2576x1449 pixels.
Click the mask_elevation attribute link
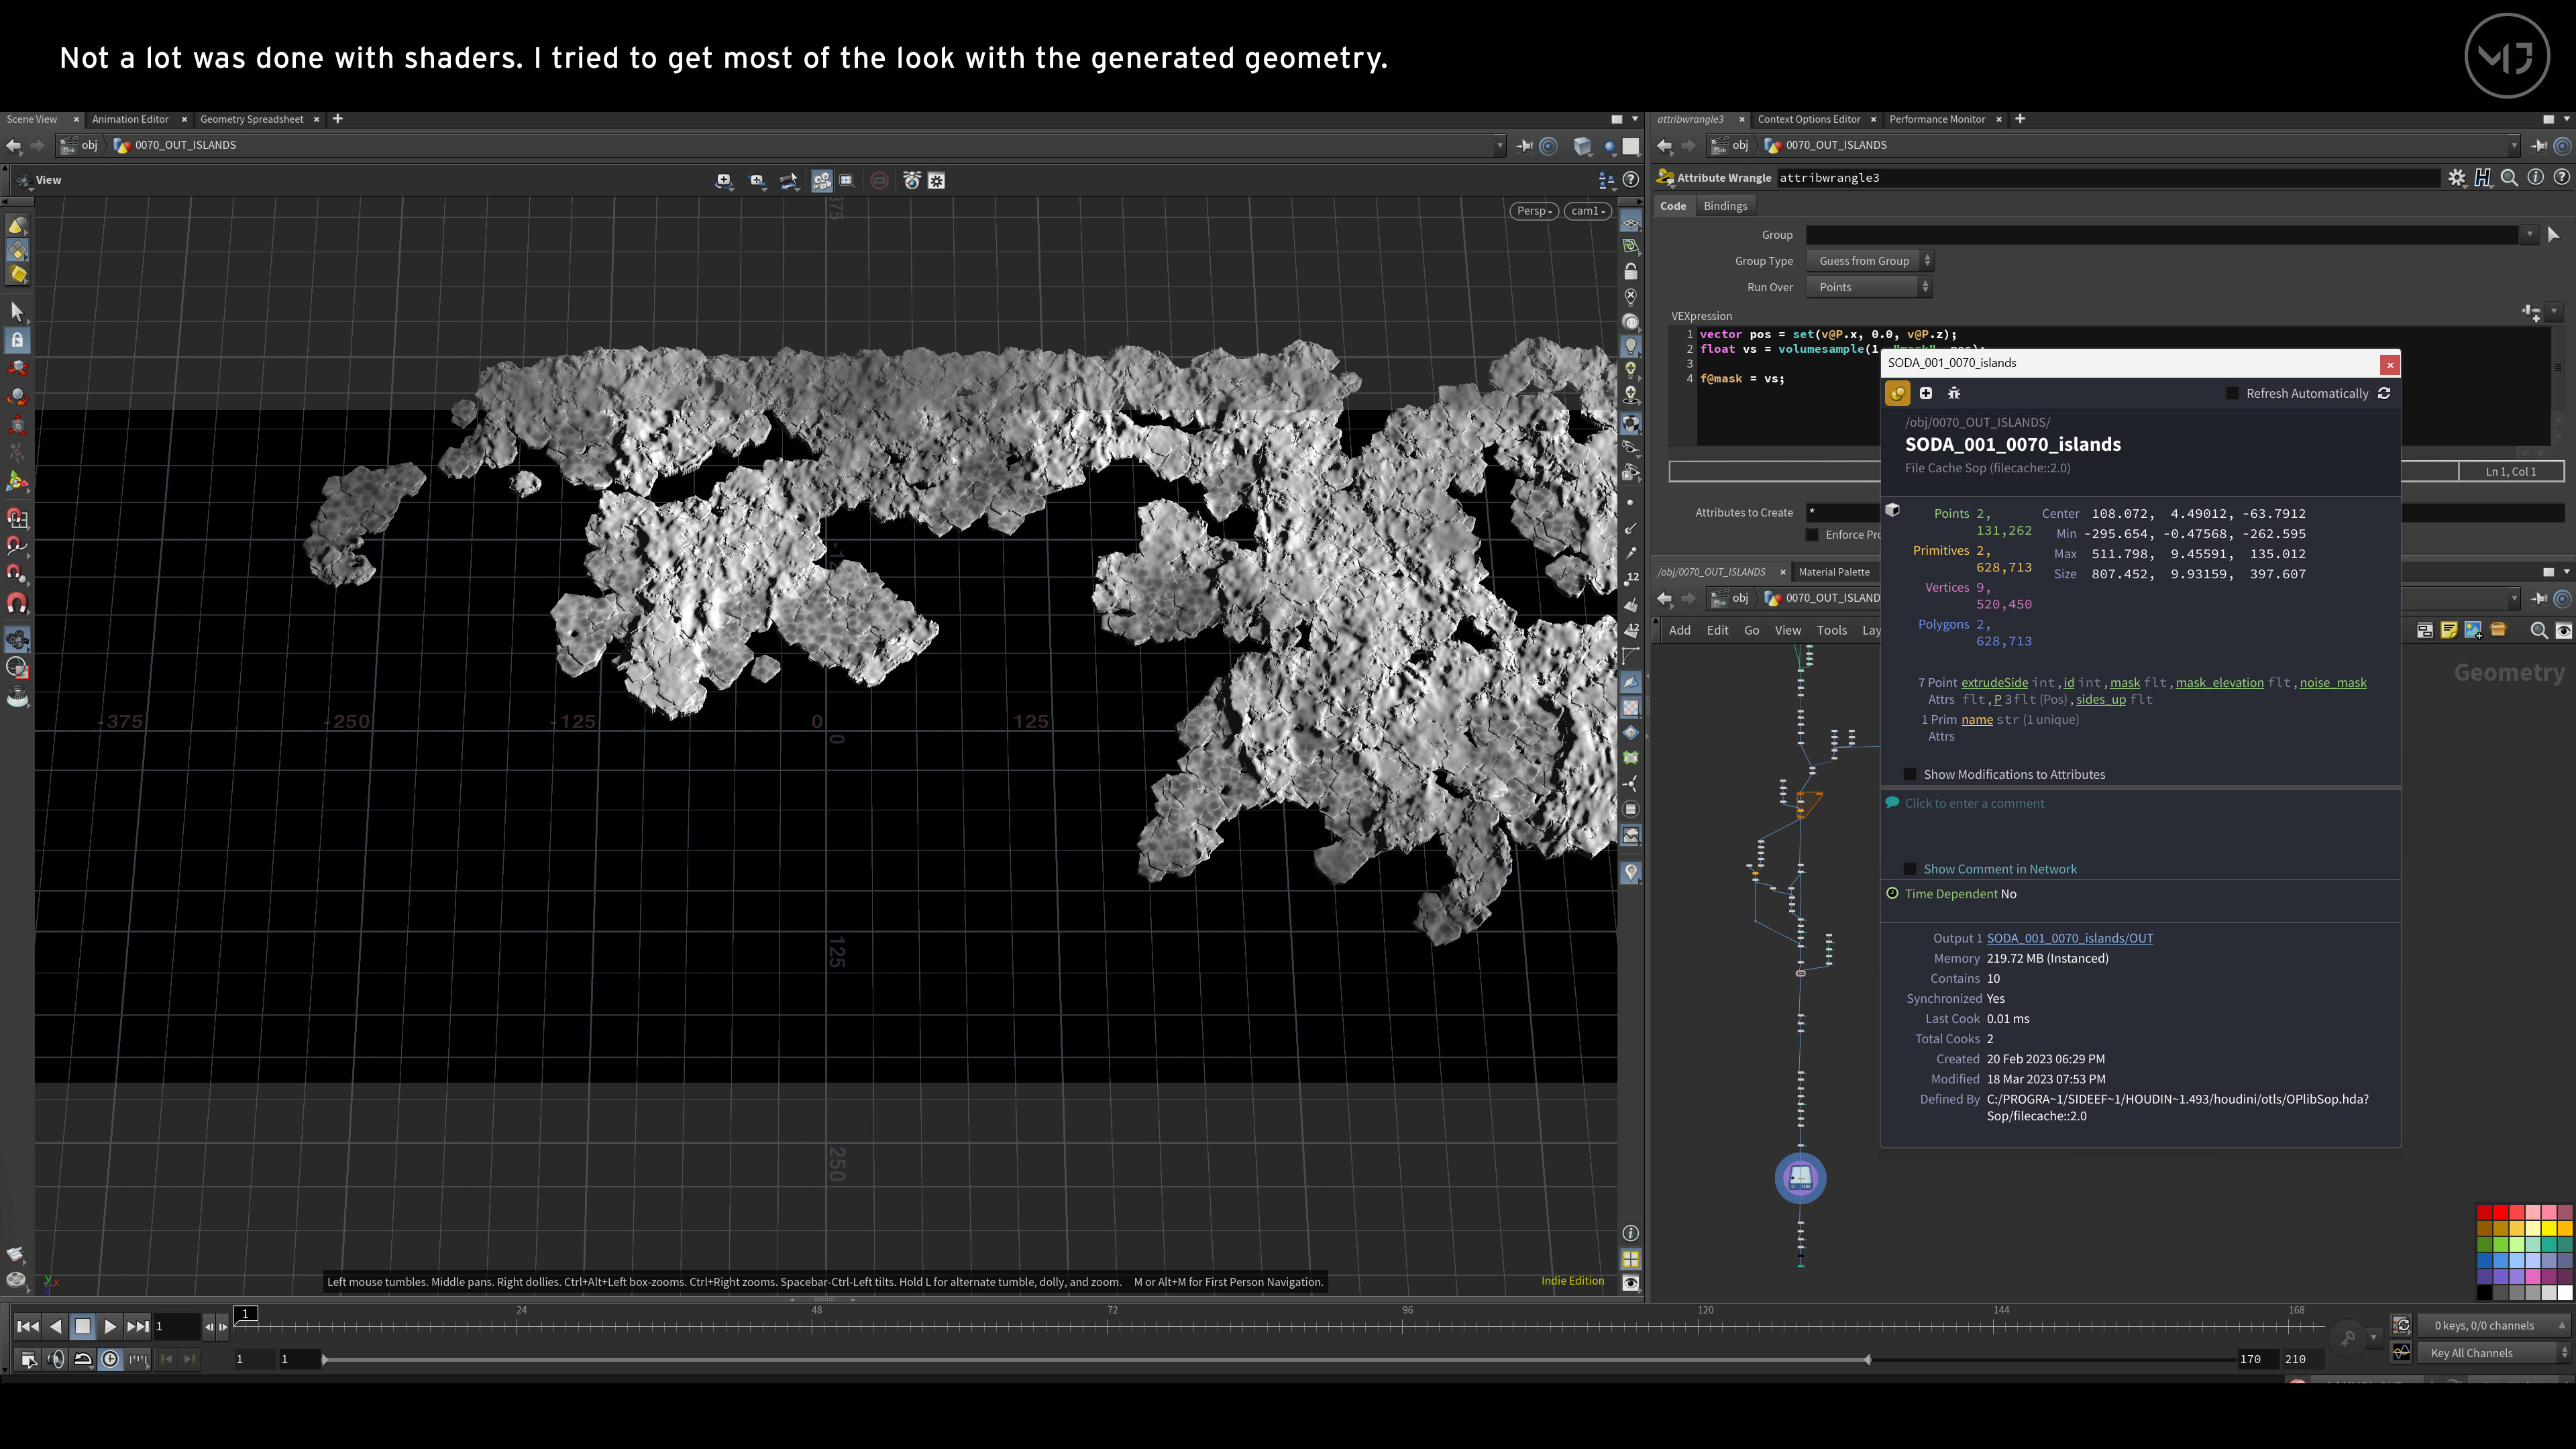(x=2219, y=682)
